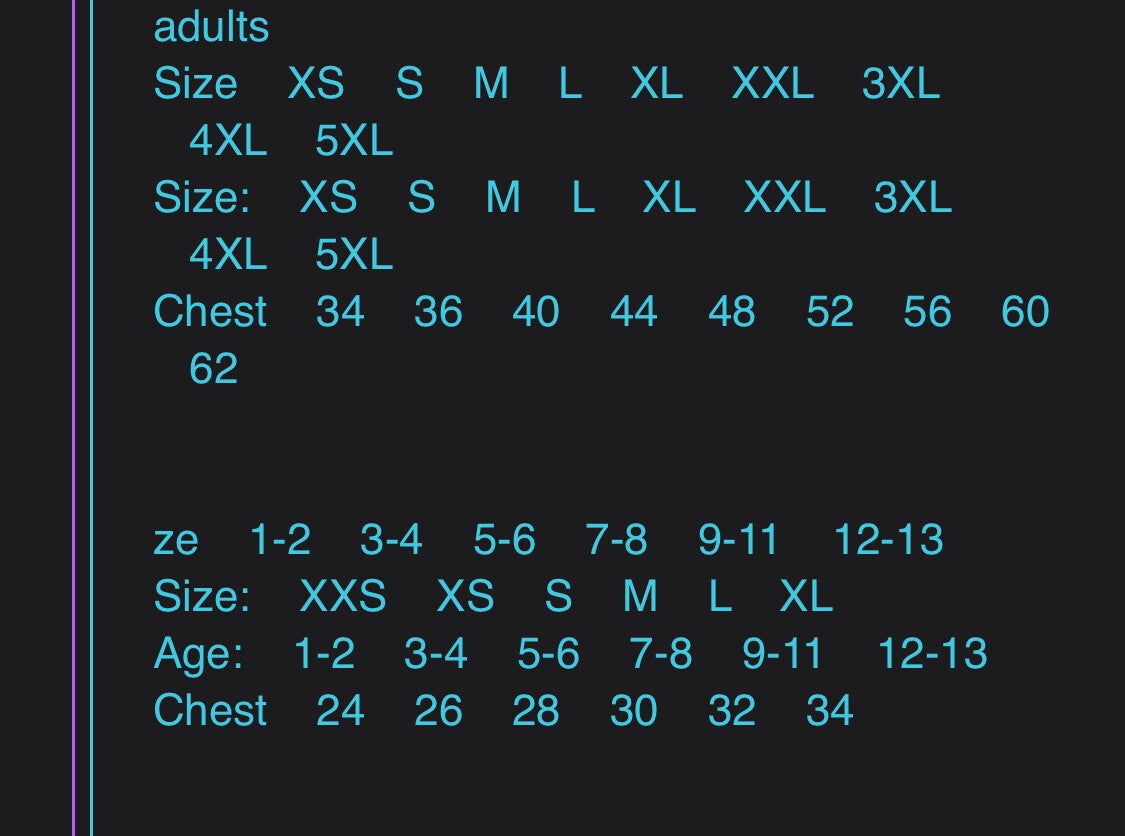Click the wrapped chest value 62

(x=213, y=369)
